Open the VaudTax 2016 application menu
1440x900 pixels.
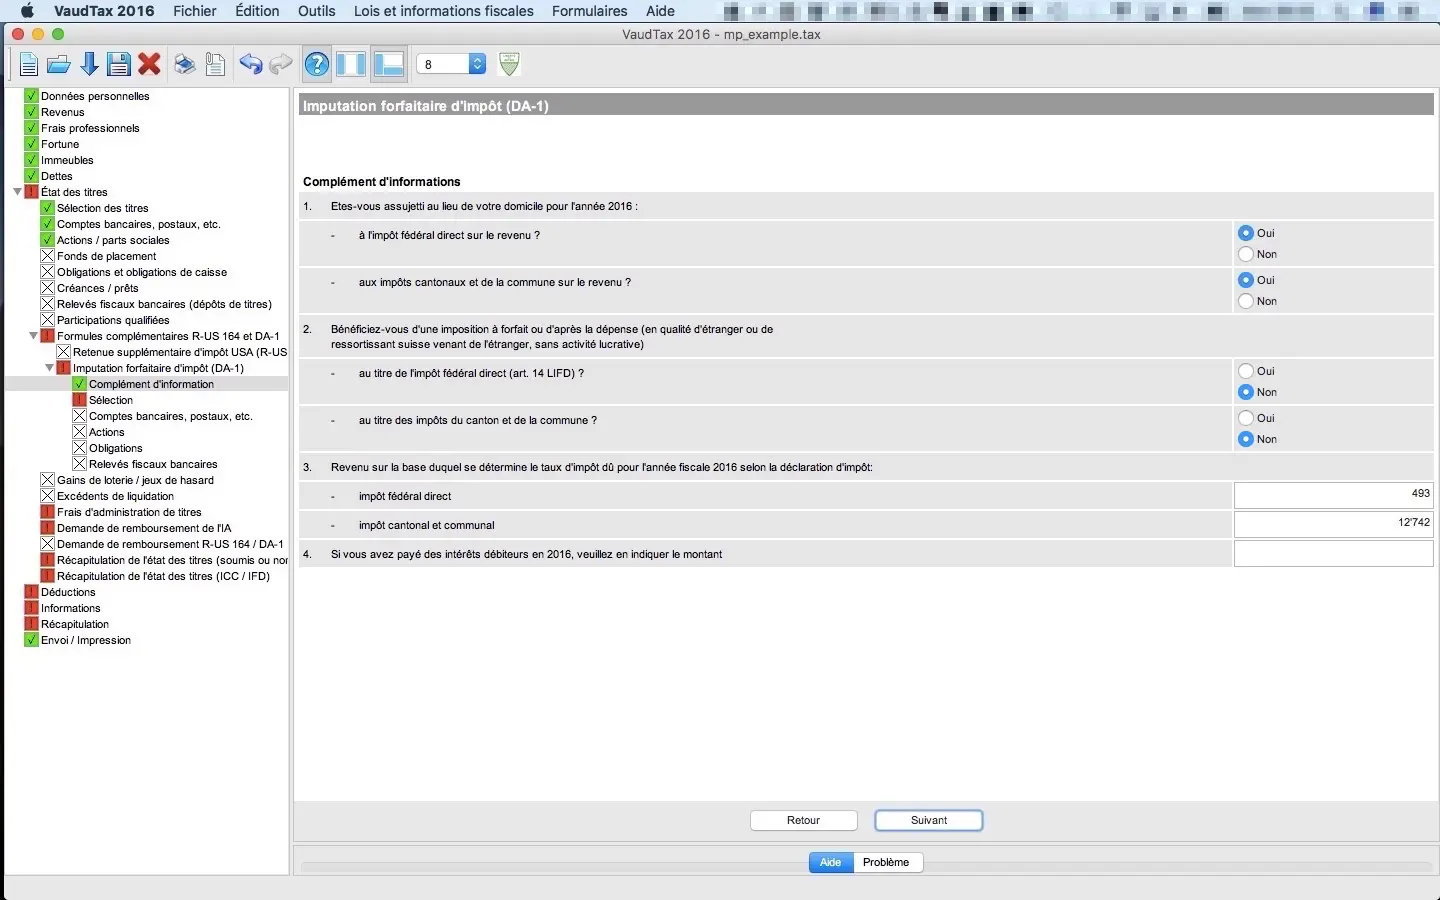pos(104,11)
